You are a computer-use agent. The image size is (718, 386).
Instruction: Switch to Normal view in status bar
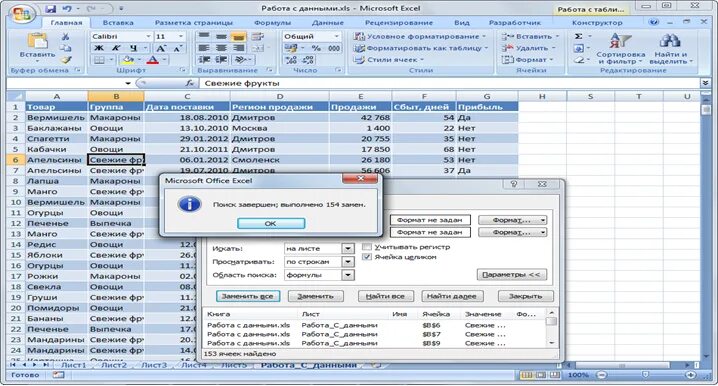click(x=527, y=375)
